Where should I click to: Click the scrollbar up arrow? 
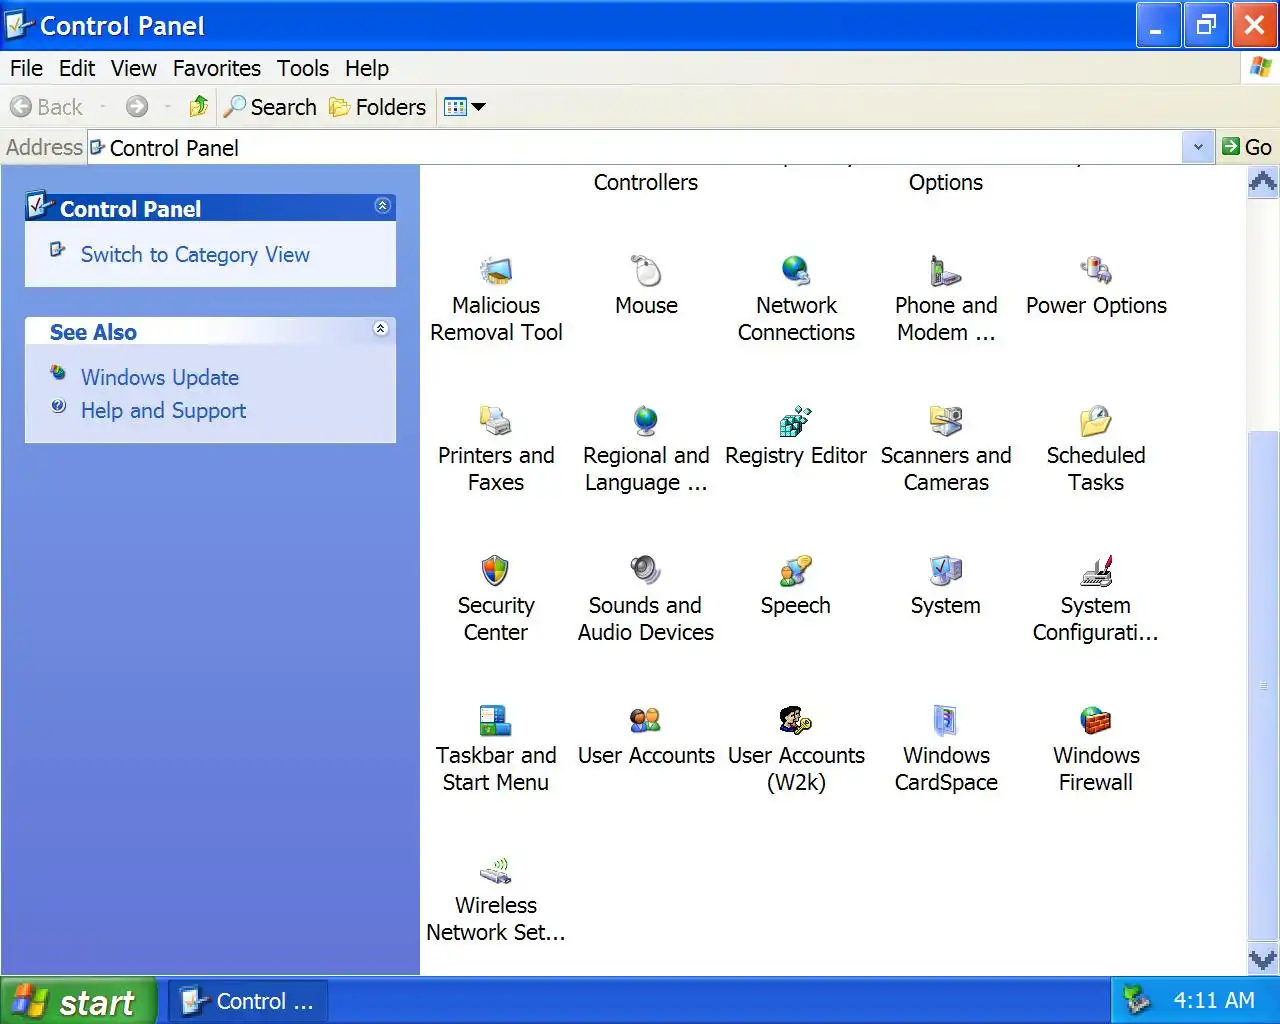click(1263, 182)
